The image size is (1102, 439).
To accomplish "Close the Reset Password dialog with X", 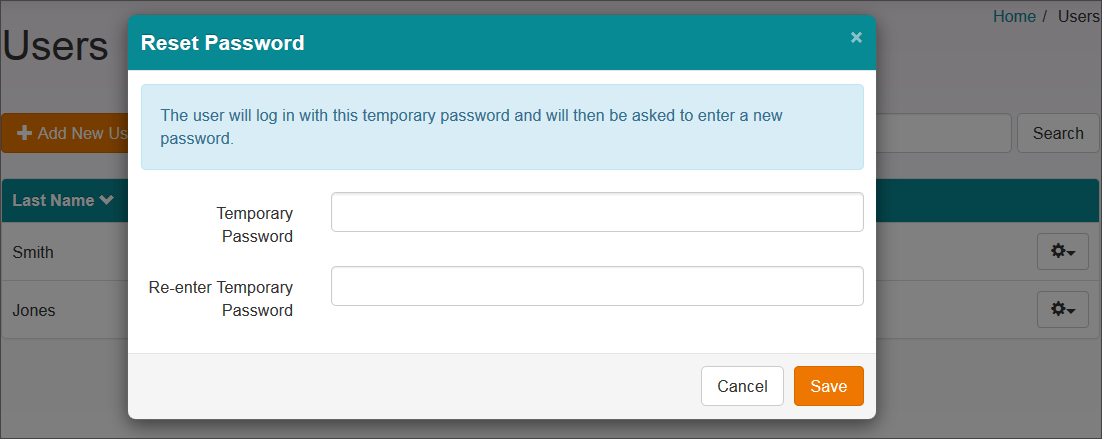I will (856, 38).
